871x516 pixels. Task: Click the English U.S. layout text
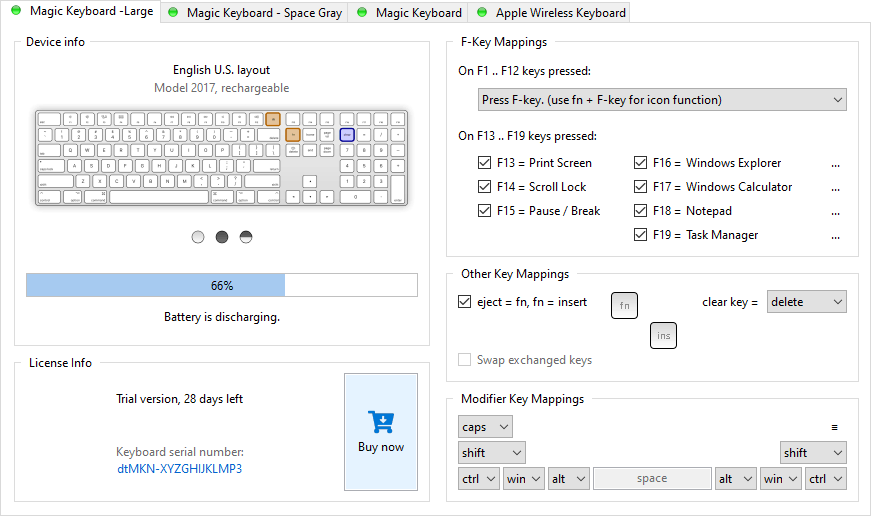click(221, 69)
